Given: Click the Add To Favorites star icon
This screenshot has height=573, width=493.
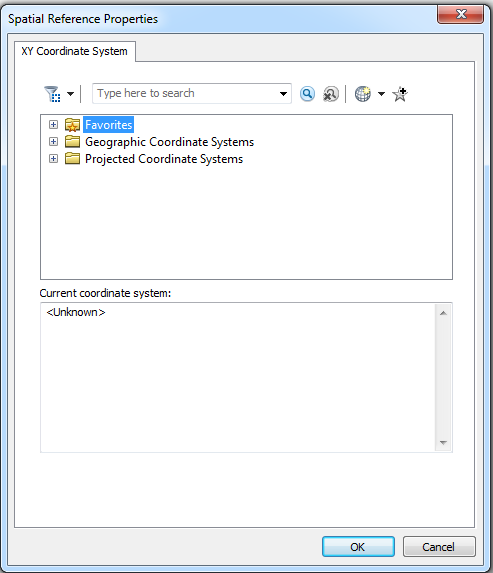Looking at the screenshot, I should [x=400, y=94].
